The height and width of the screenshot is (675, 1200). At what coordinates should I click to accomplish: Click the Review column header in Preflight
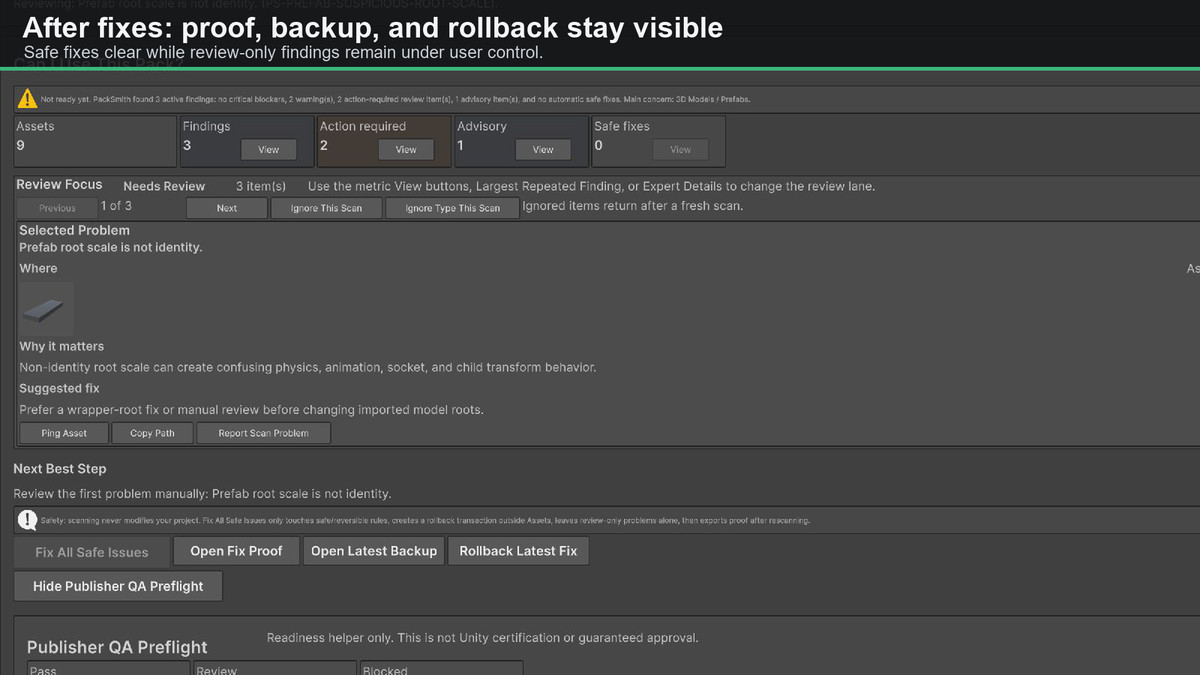275,668
